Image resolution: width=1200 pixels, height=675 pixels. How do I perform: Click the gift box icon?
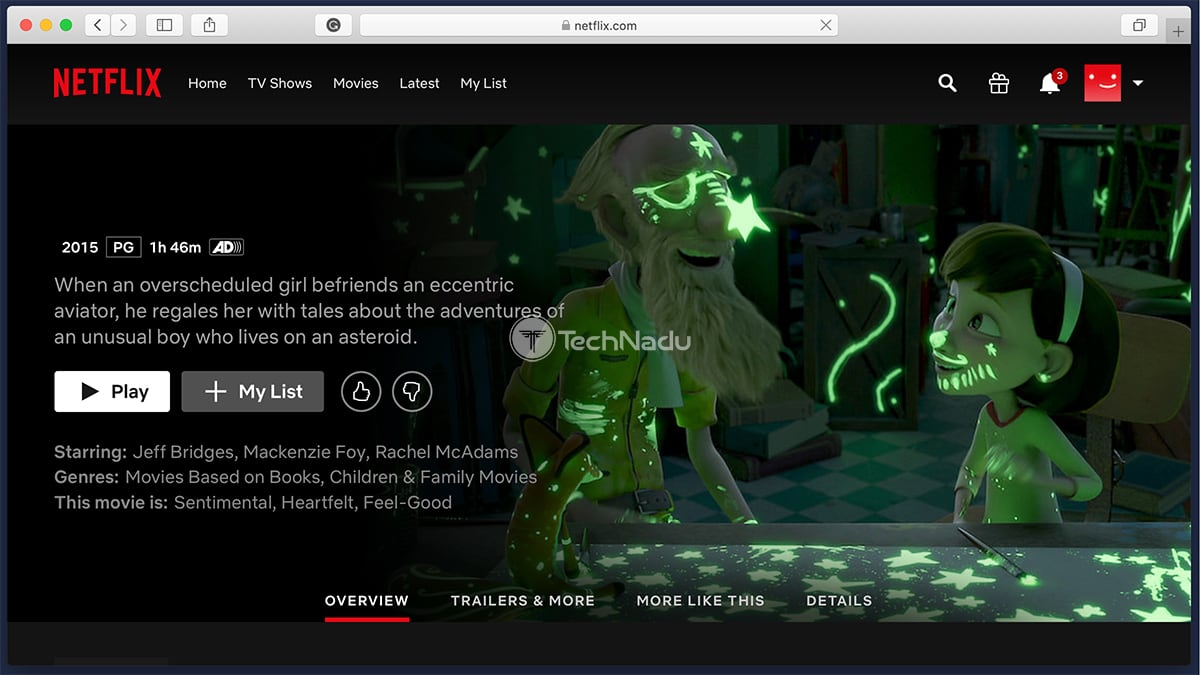998,84
